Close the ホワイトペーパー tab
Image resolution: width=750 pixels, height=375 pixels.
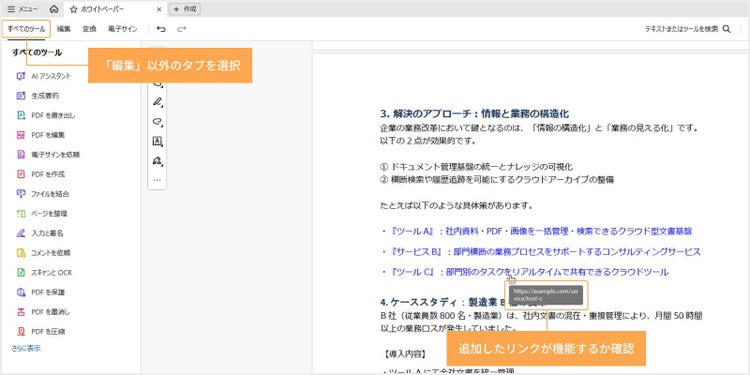[159, 9]
